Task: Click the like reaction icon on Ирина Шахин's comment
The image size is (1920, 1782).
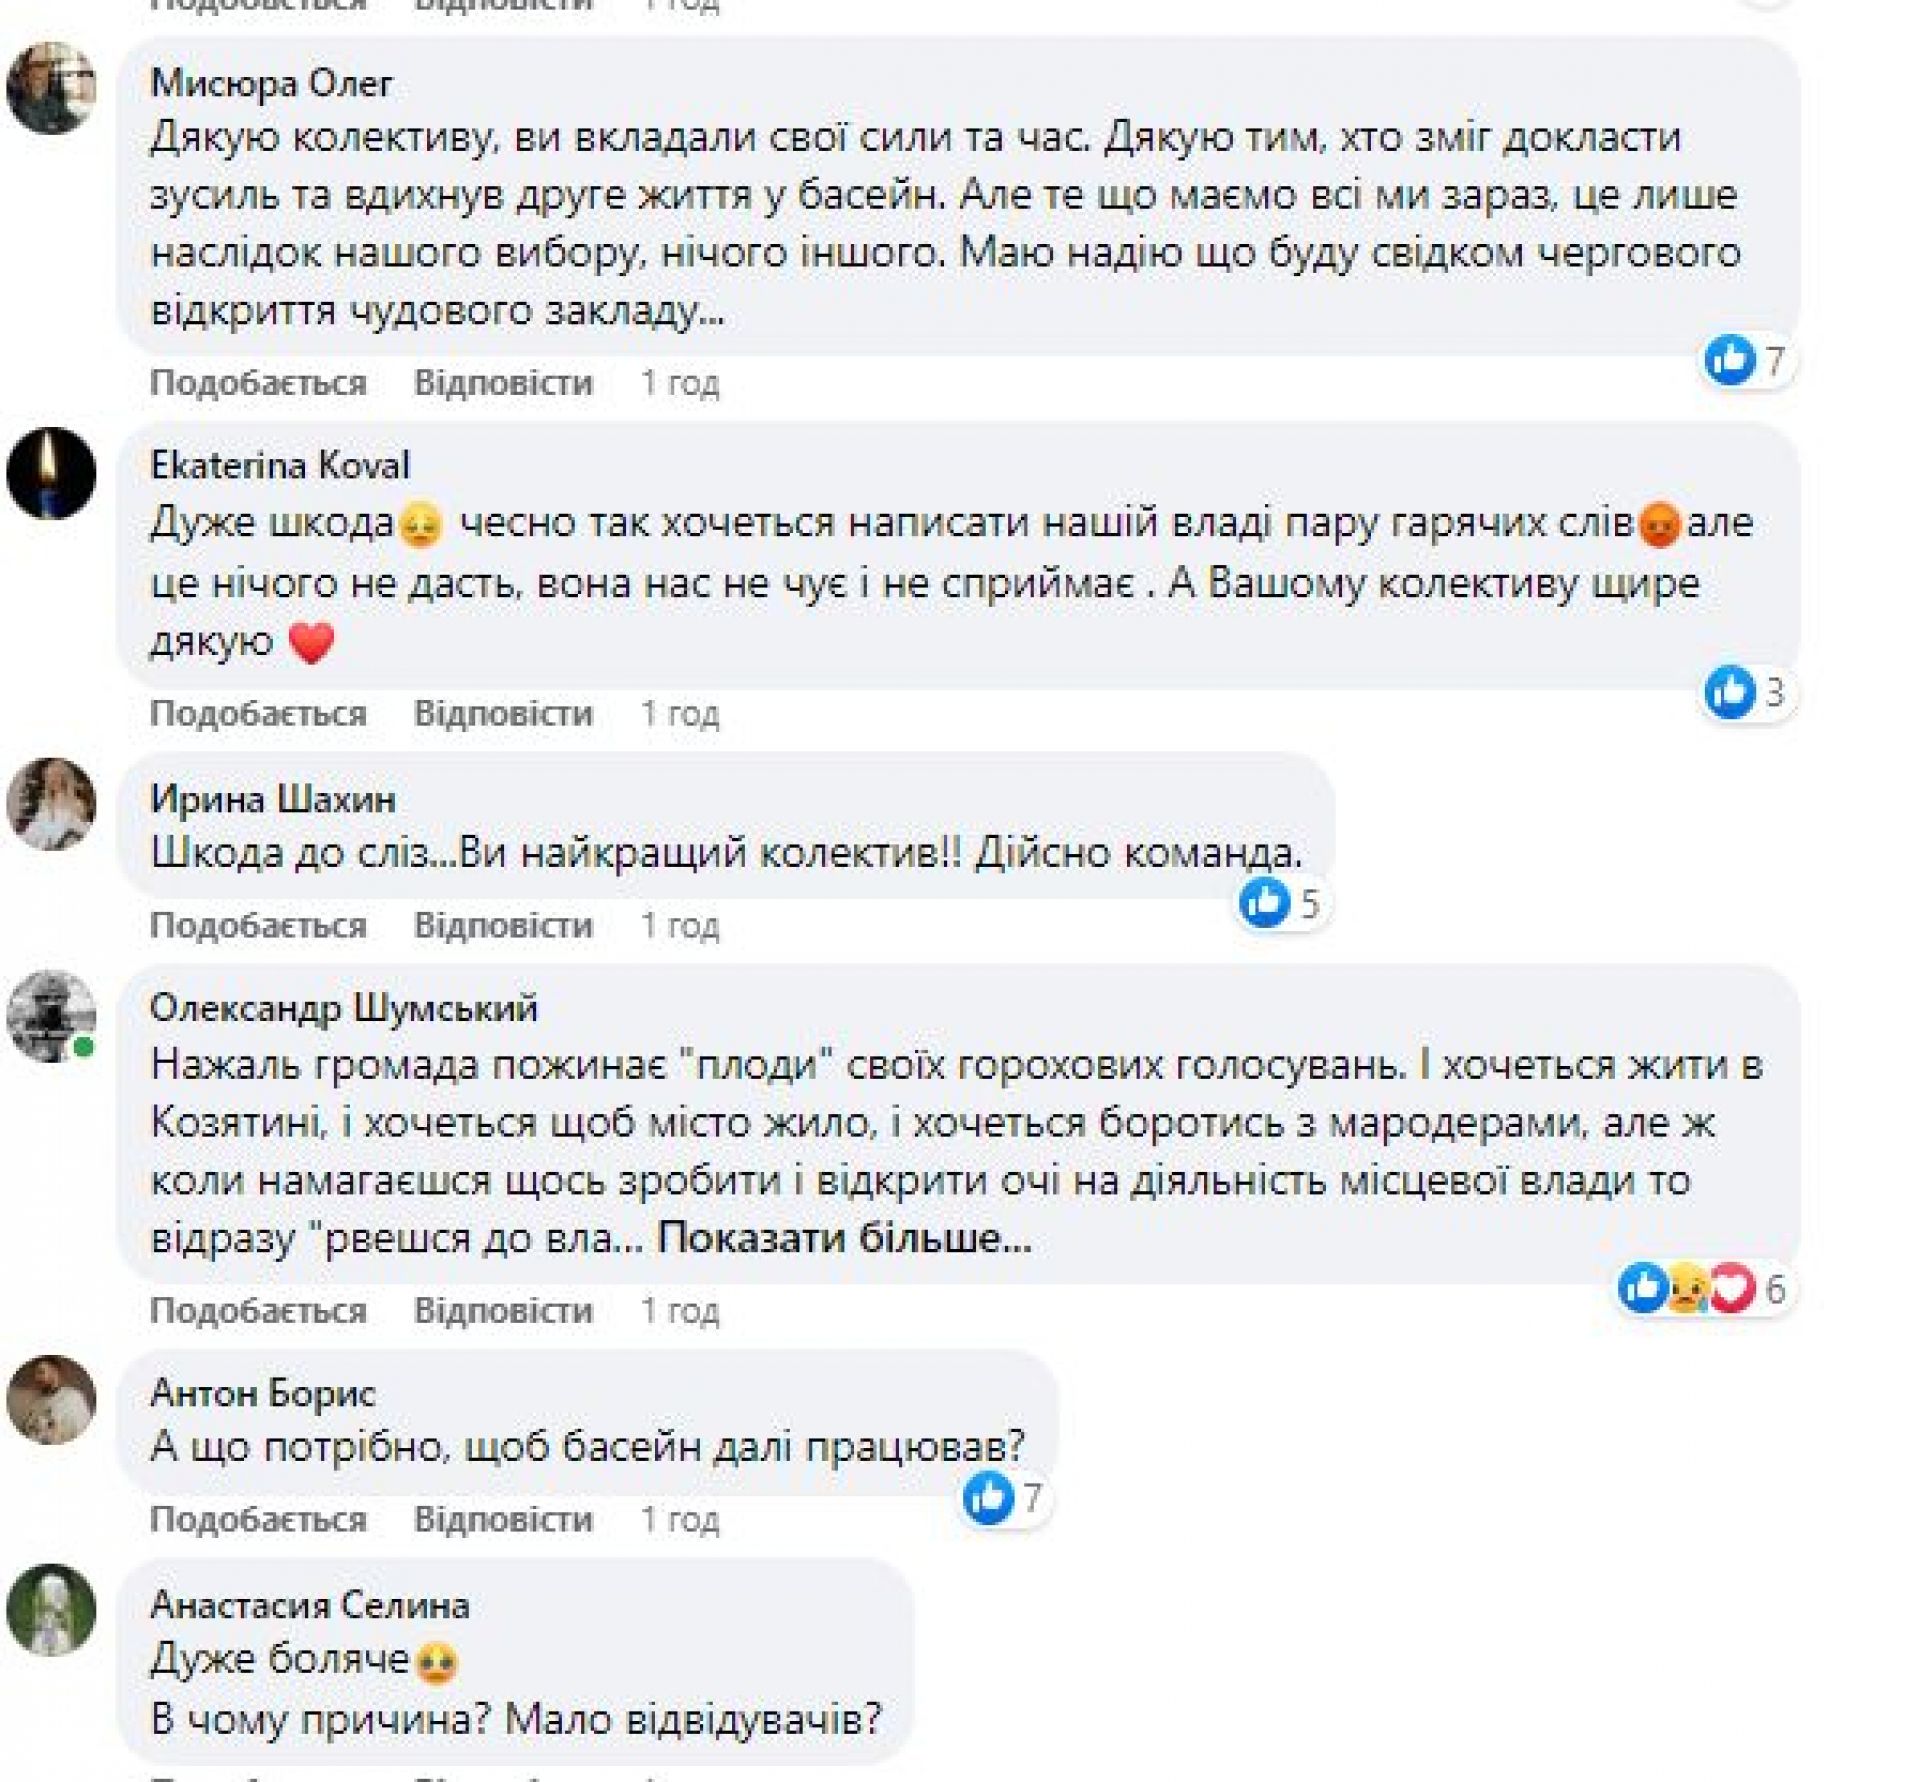Action: pyautogui.click(x=1264, y=903)
